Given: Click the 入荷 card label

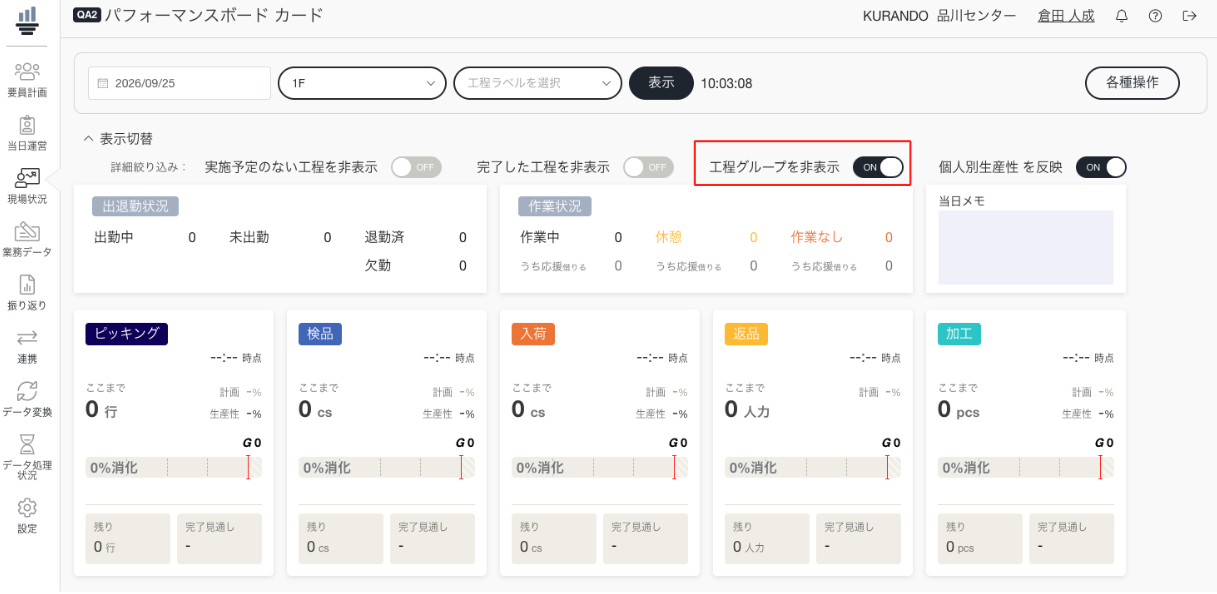Looking at the screenshot, I should pos(533,334).
